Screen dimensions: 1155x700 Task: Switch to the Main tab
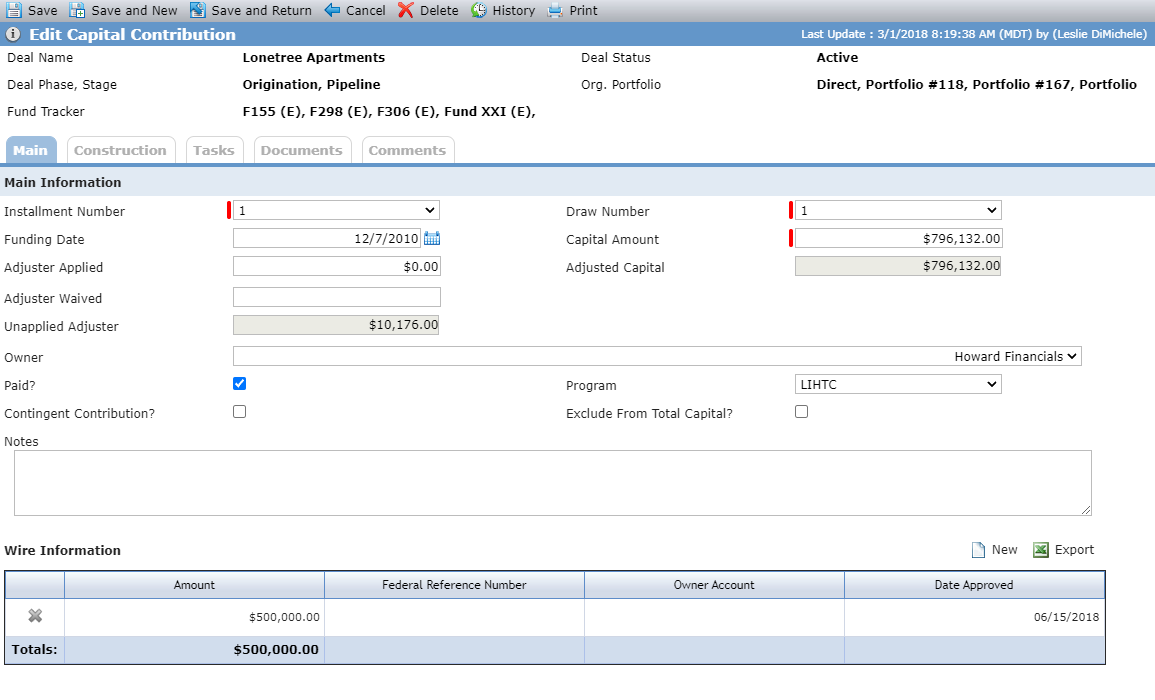[x=31, y=150]
